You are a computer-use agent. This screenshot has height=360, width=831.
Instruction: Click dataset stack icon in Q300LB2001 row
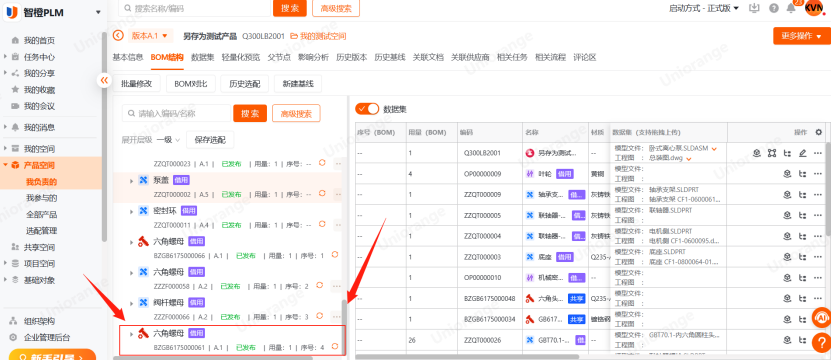point(757,153)
